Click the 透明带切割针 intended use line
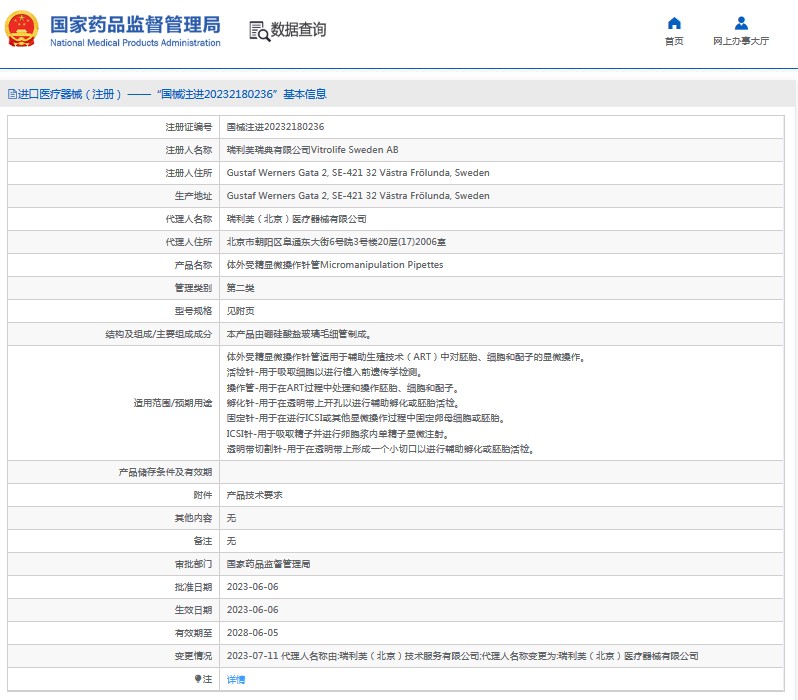Viewport: 798px width, 700px height. pyautogui.click(x=380, y=449)
